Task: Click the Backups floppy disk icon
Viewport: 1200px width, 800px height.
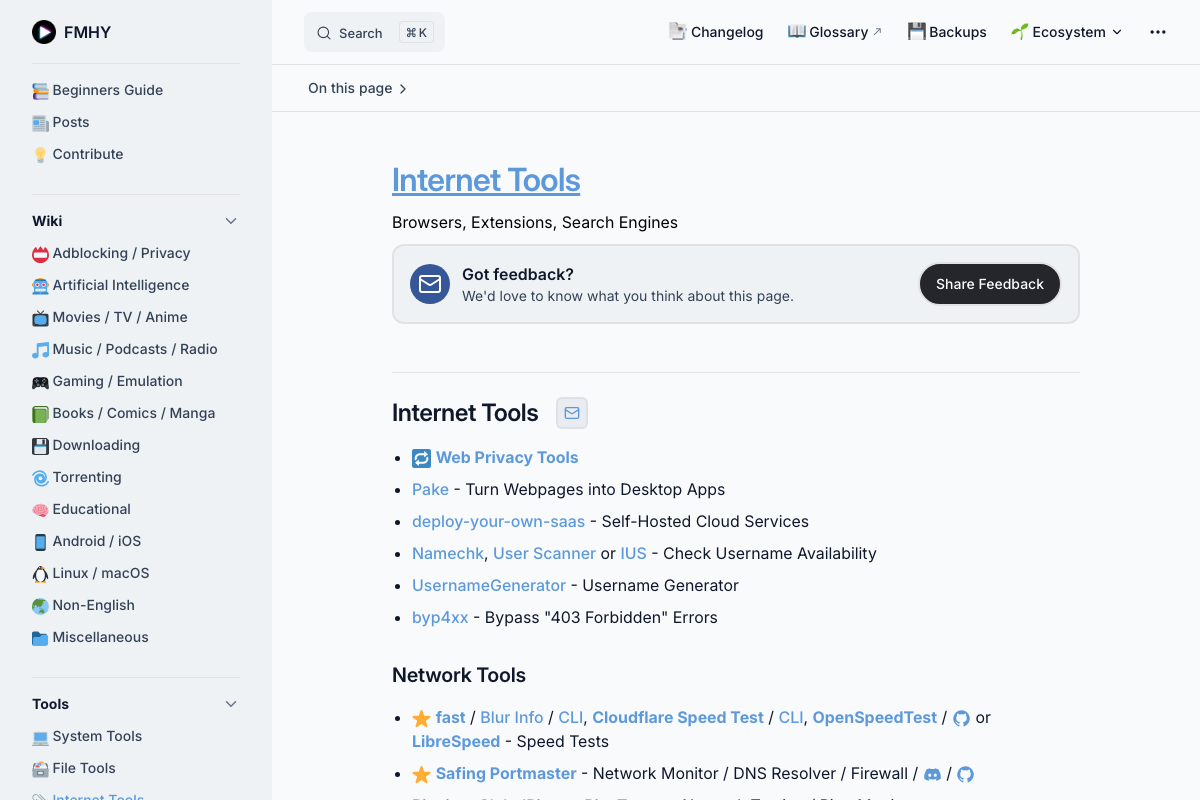Action: (917, 31)
